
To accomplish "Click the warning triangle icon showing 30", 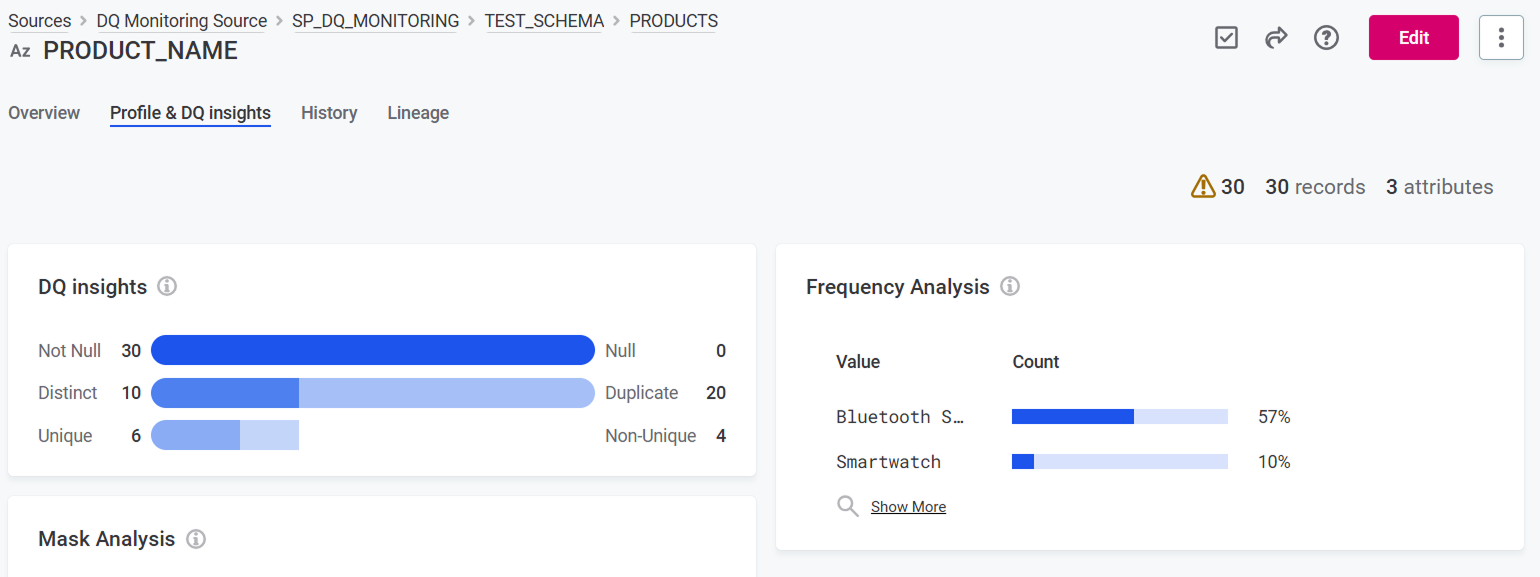I will click(1203, 187).
